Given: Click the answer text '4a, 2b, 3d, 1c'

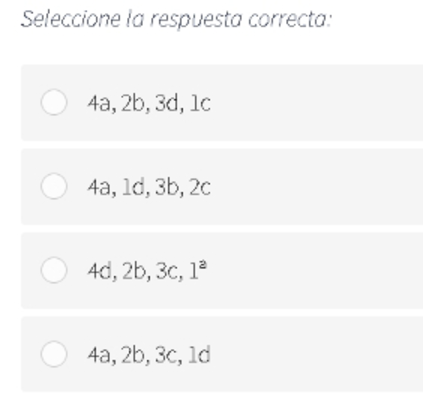Looking at the screenshot, I should click(x=149, y=103).
